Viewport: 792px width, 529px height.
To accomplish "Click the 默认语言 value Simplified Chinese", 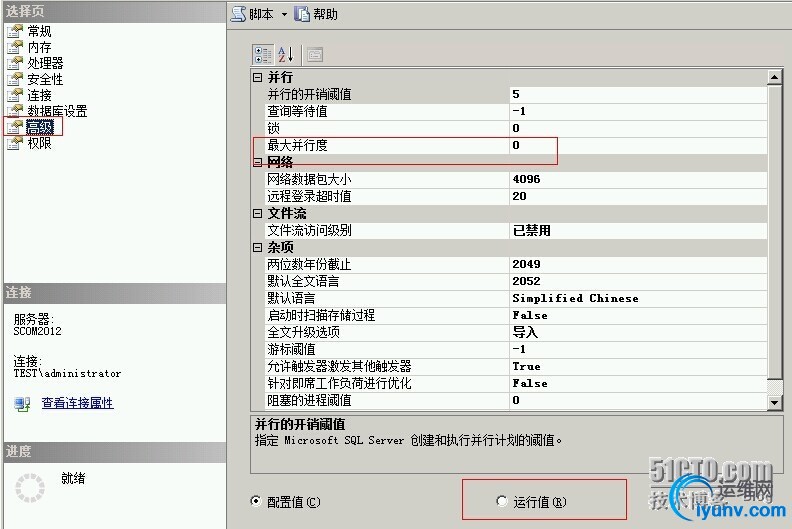I will click(x=638, y=298).
